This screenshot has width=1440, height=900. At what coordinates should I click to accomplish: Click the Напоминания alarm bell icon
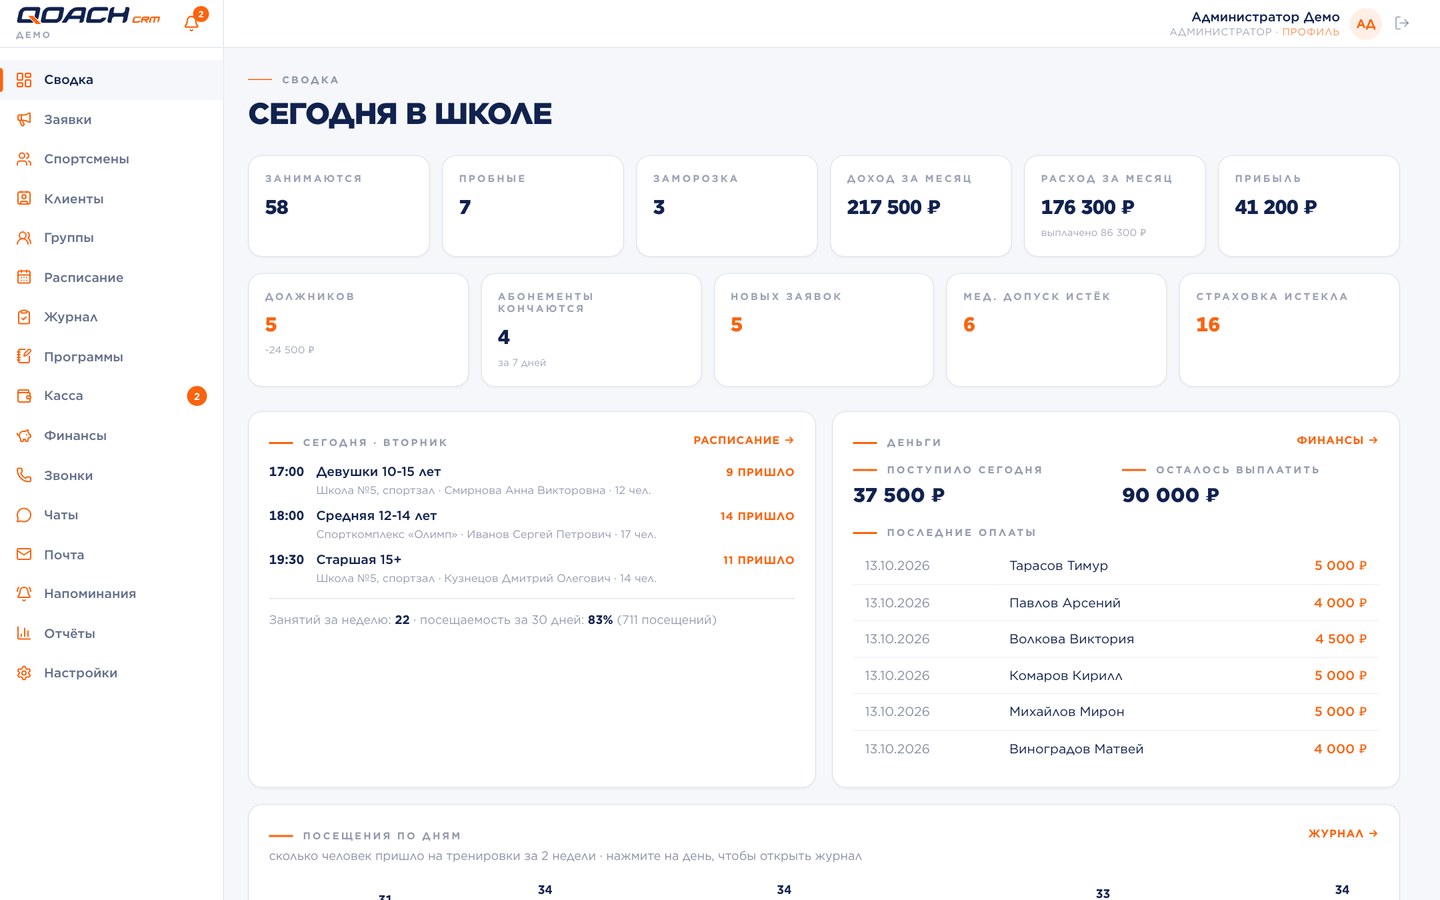(x=24, y=594)
